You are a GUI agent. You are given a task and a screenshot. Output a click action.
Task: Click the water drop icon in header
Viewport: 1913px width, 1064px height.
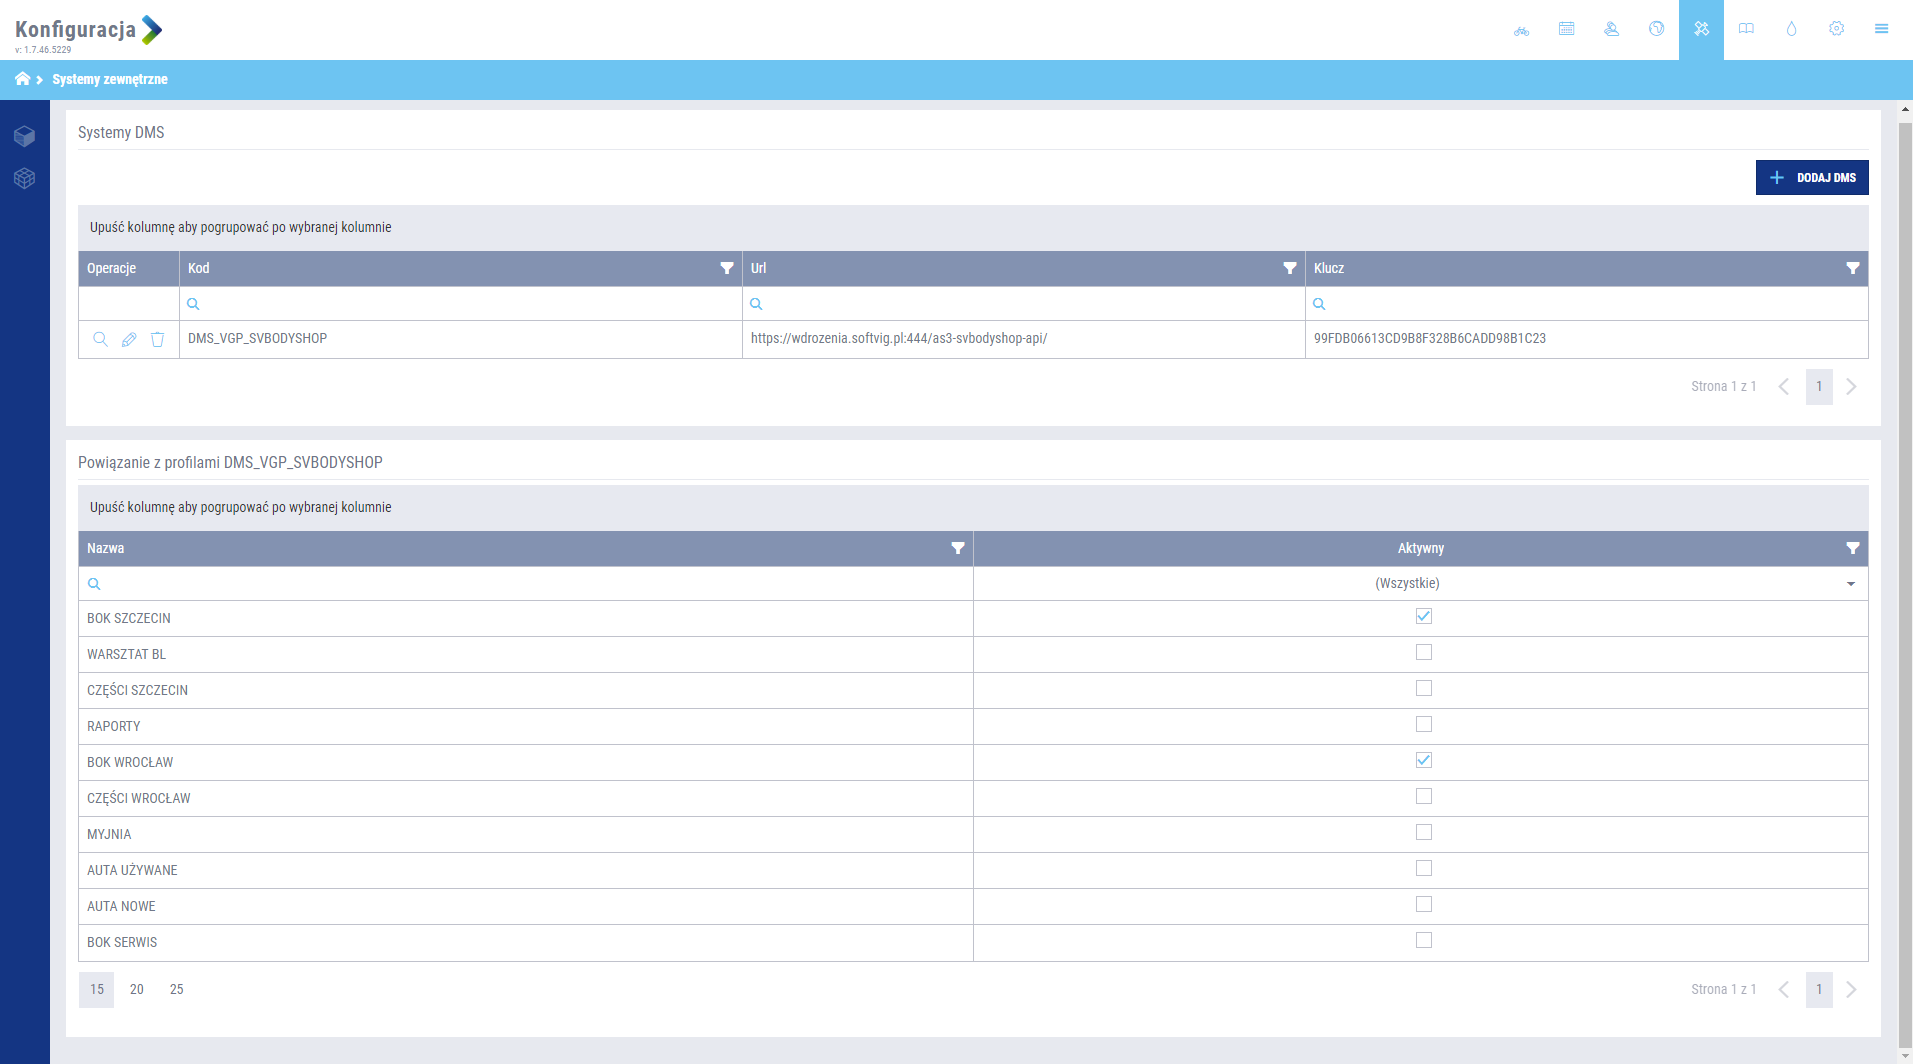point(1791,29)
